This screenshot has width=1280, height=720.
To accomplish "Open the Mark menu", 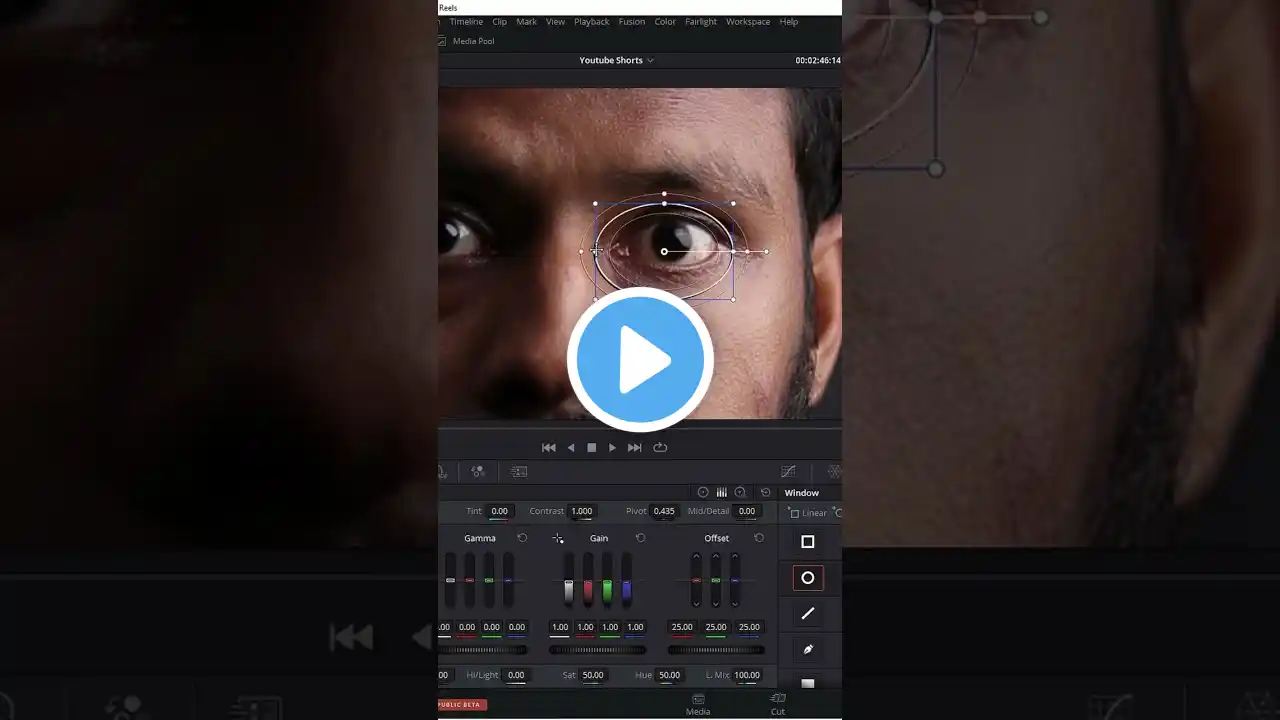I will [526, 22].
